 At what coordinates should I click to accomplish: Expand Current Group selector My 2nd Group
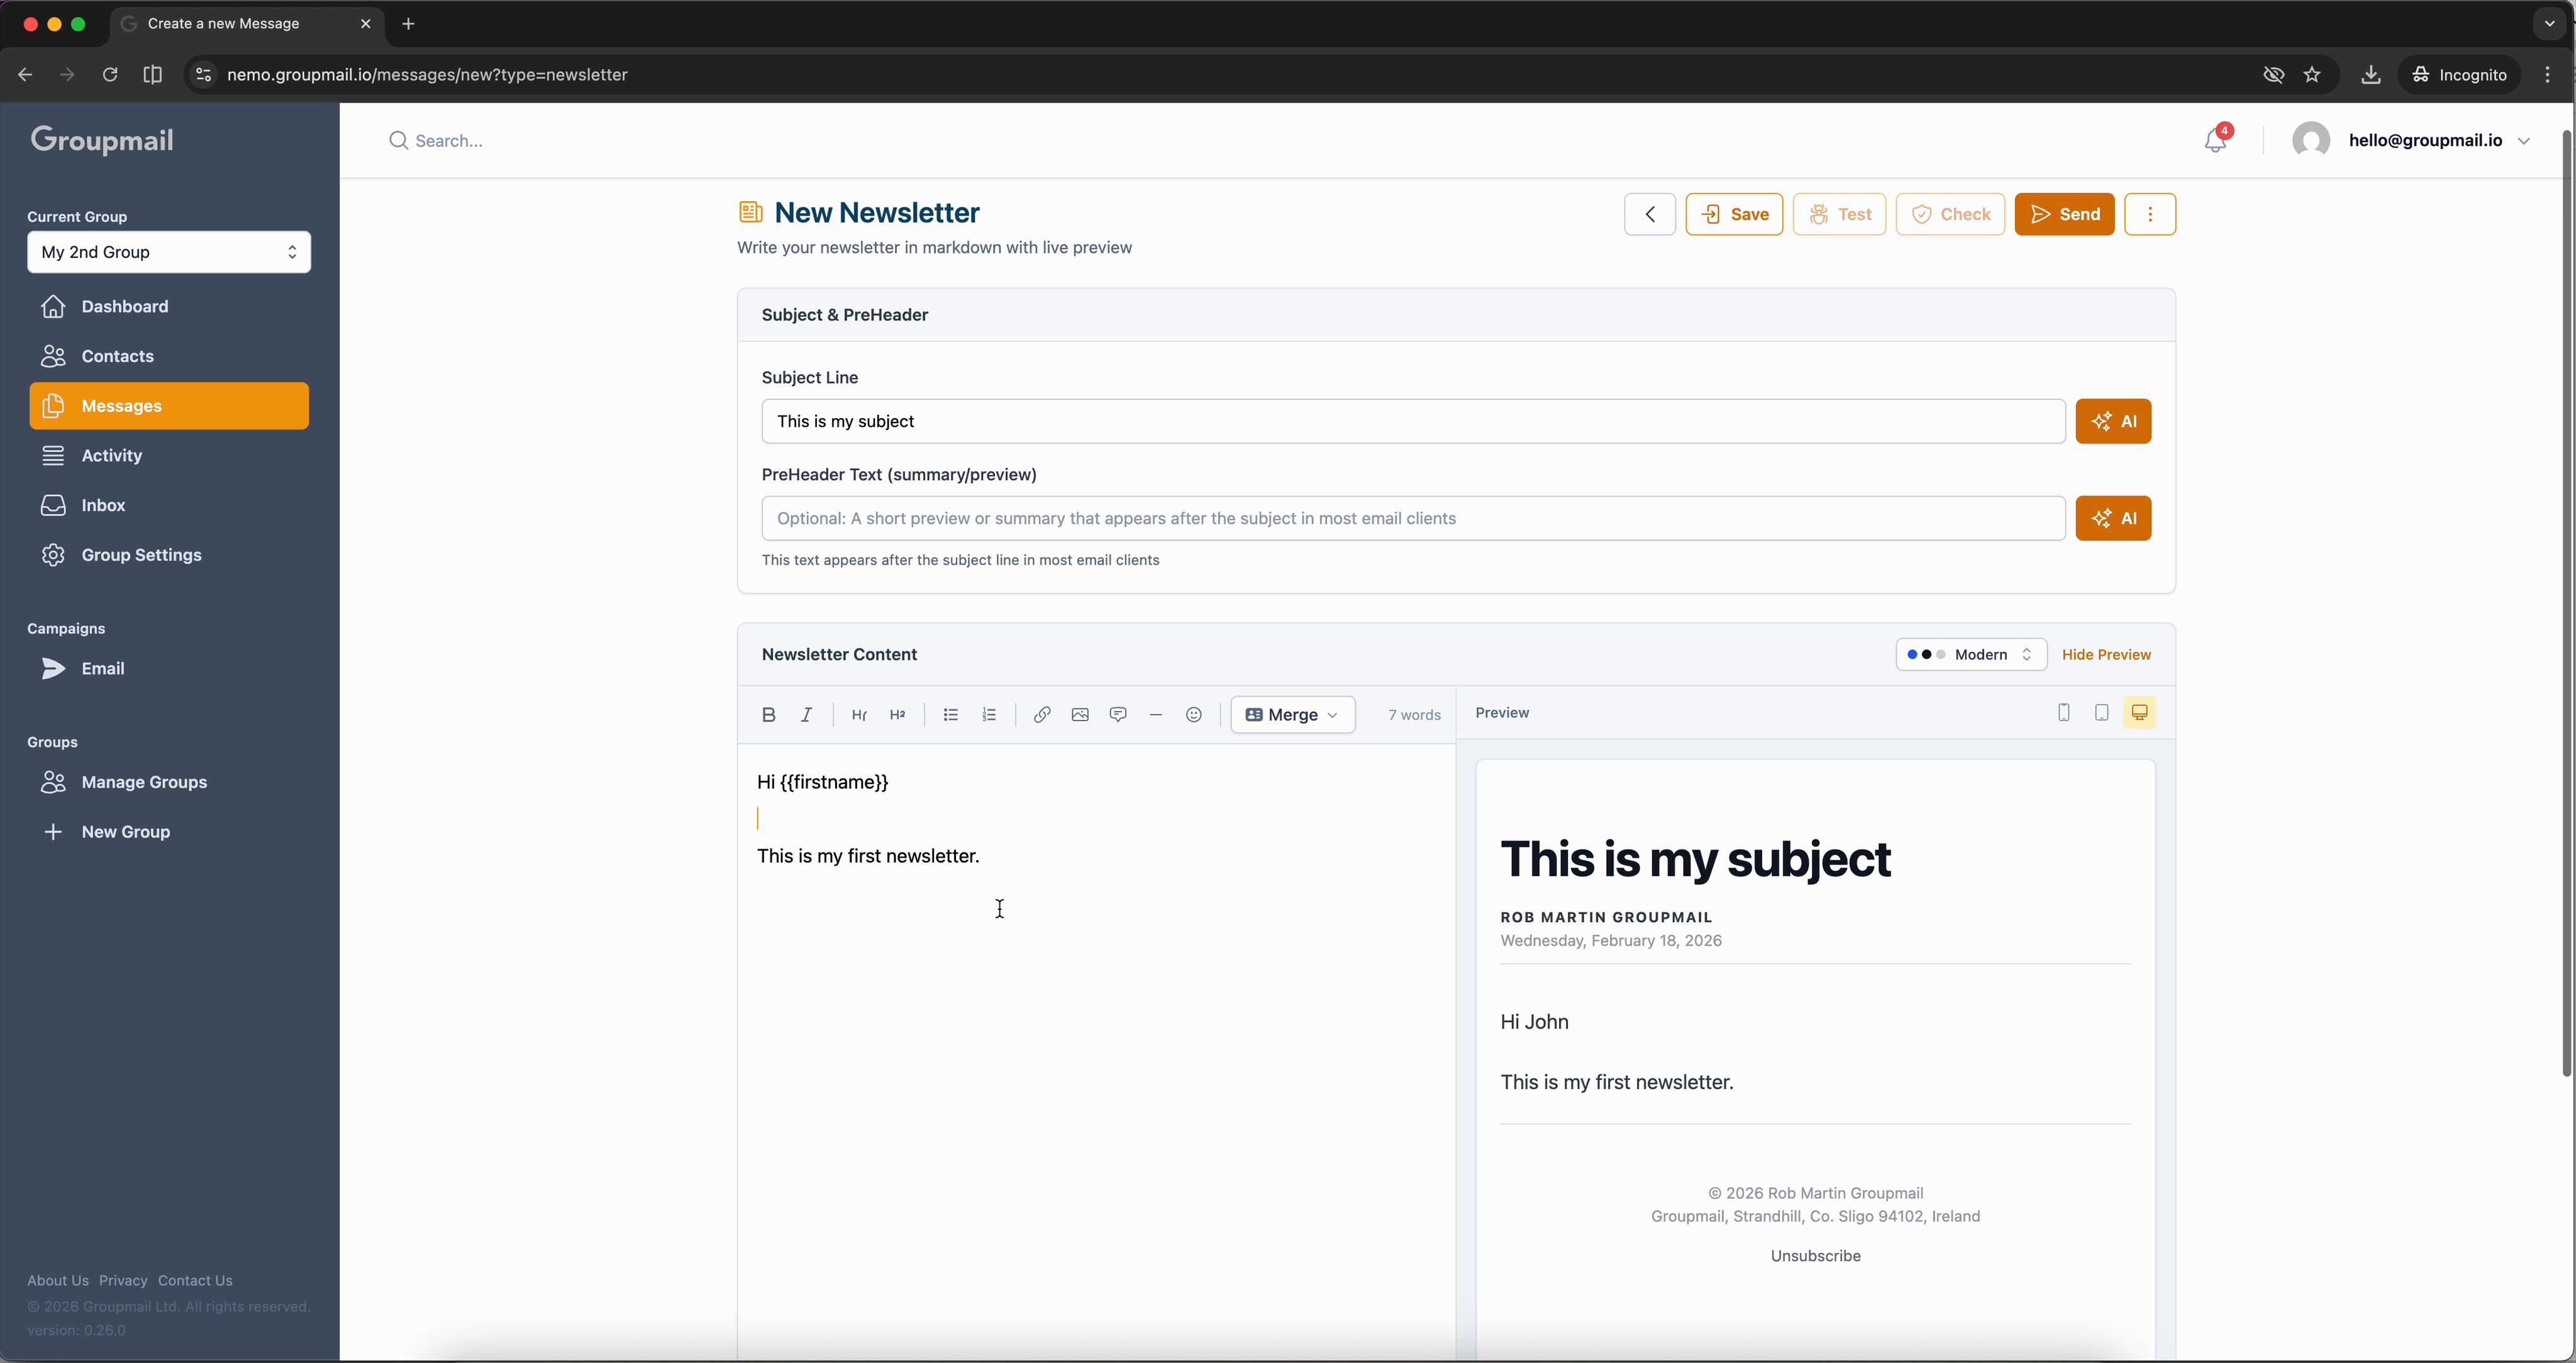tap(169, 252)
